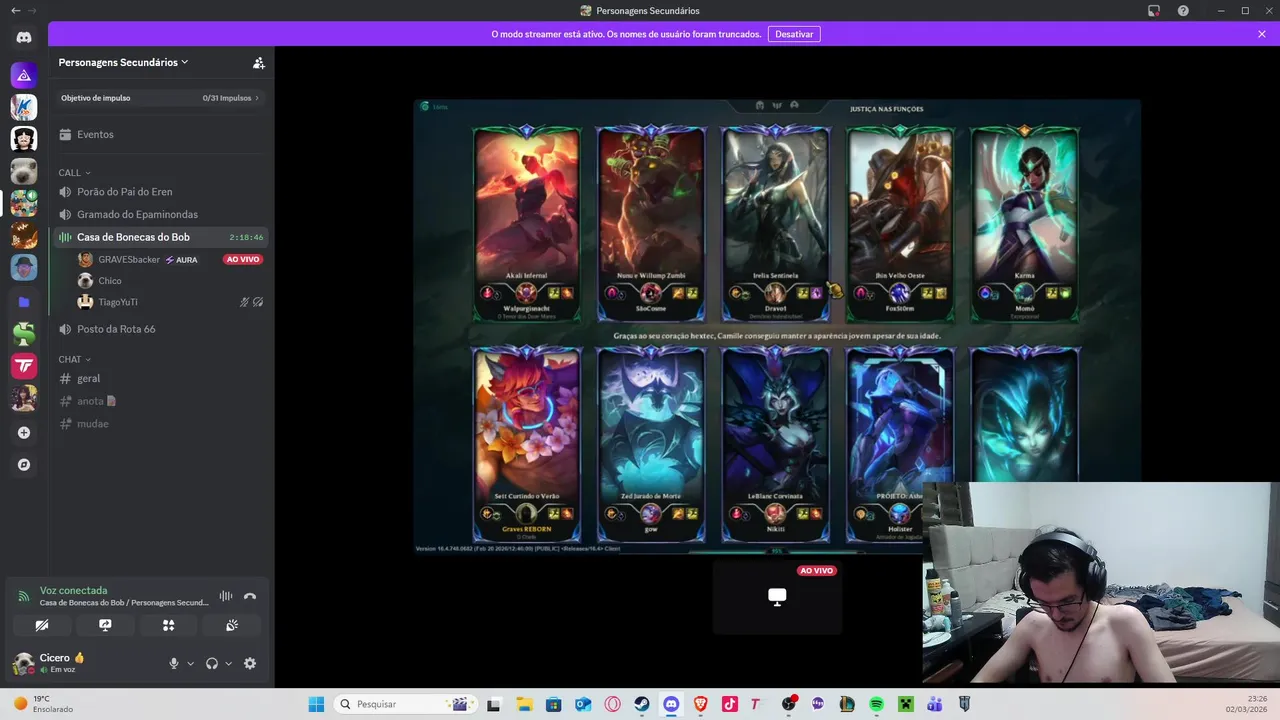Viewport: 1280px width, 720px height.
Task: Click the invite people icon
Action: [259, 62]
